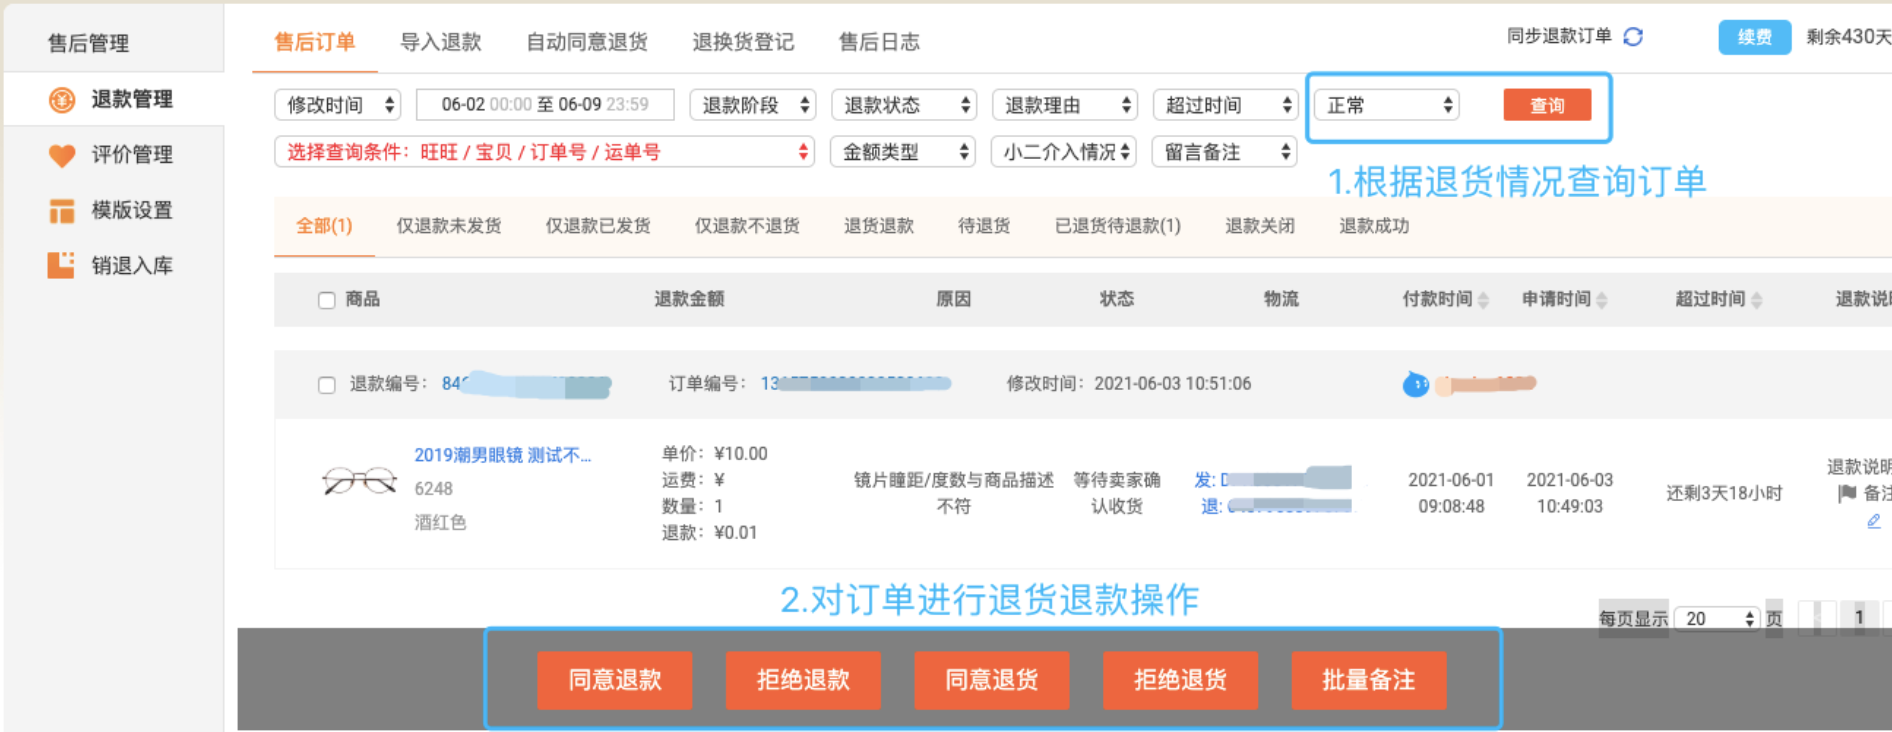This screenshot has height=732, width=1892.
Task: Click the sync refresh icon beside 同步退款订单
Action: click(1633, 37)
